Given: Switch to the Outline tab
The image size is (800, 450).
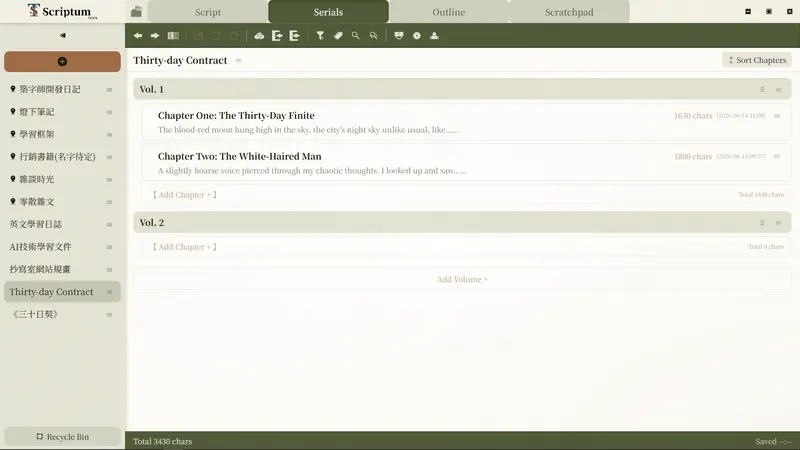Looking at the screenshot, I should [448, 12].
